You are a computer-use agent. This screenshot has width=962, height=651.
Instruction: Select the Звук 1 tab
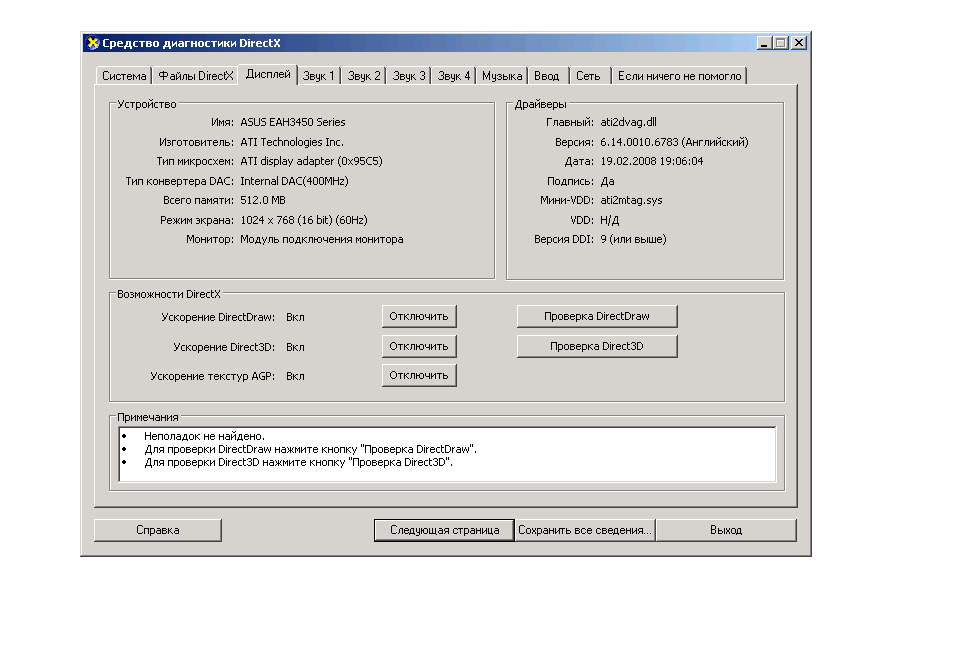(320, 76)
